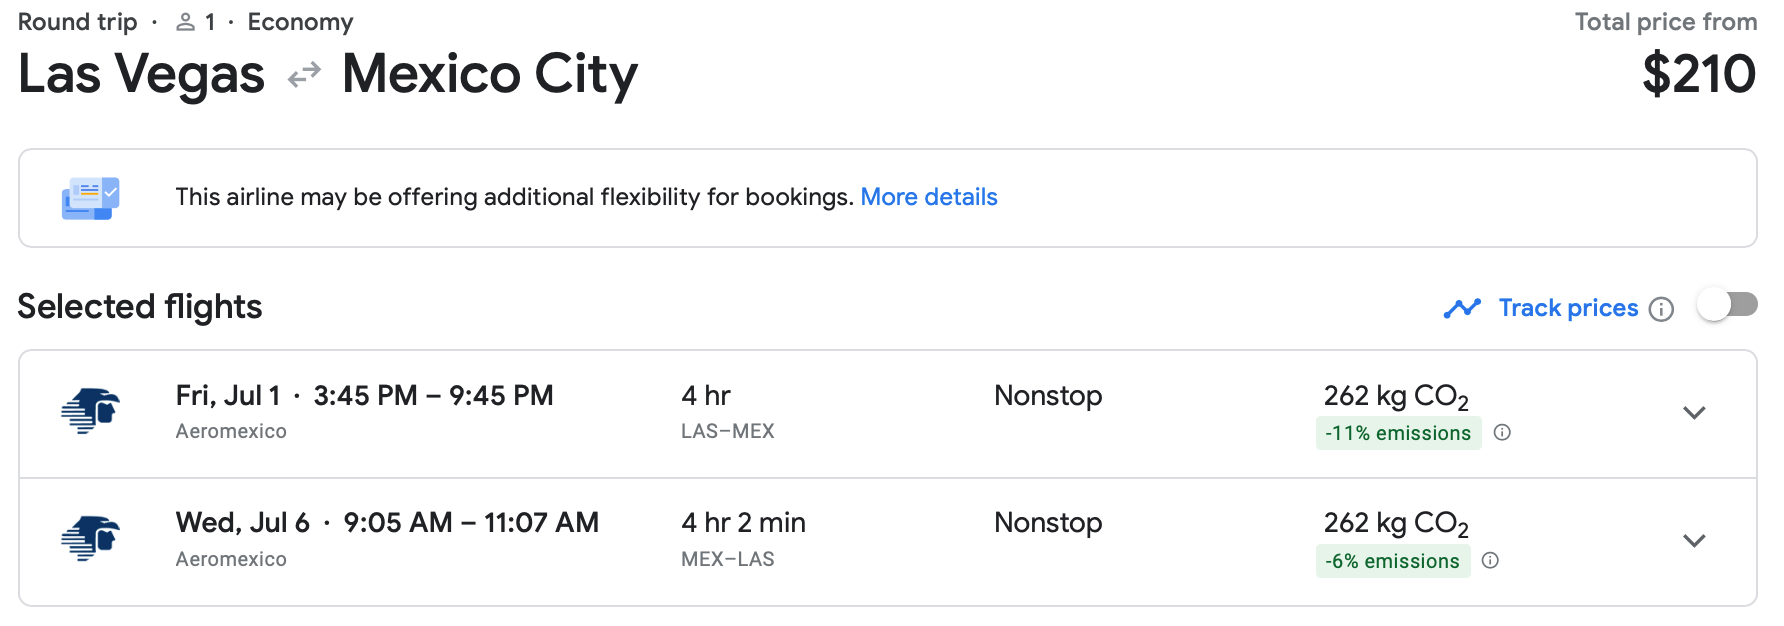Click the round trip arrows icon
Screen dimensions: 1784x626
[x=304, y=74]
